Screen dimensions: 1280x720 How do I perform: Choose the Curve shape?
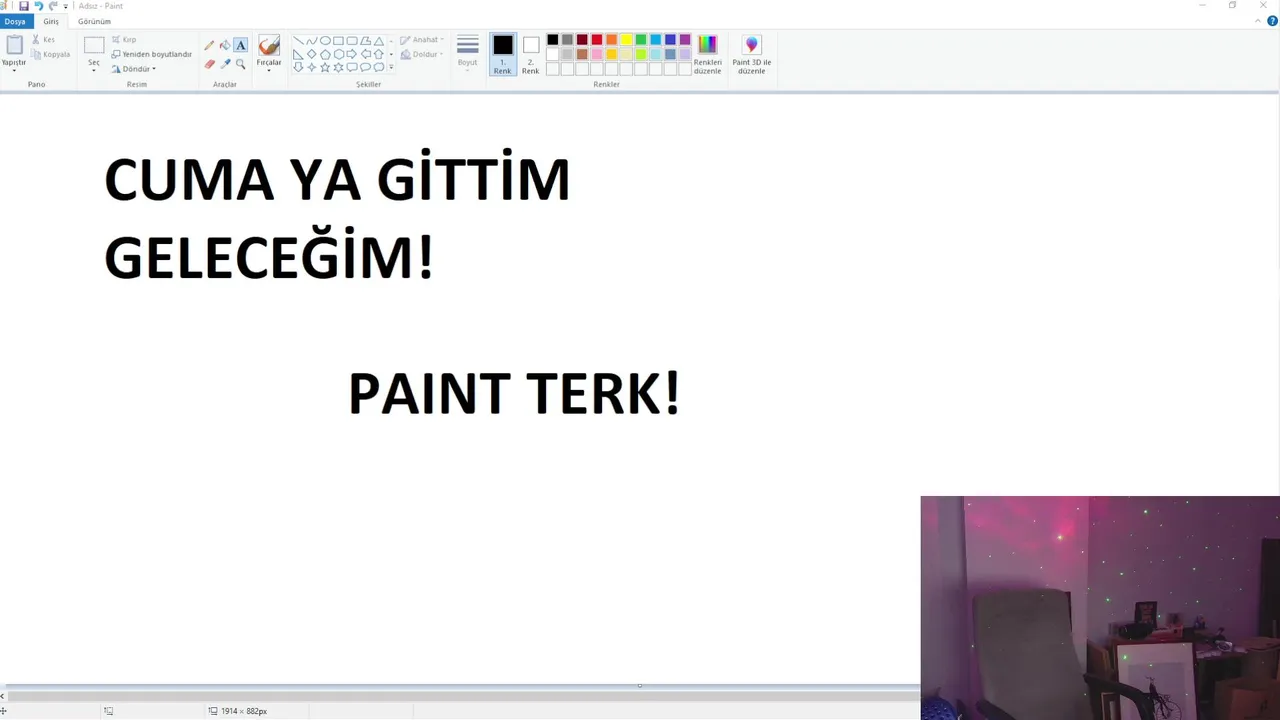[311, 41]
